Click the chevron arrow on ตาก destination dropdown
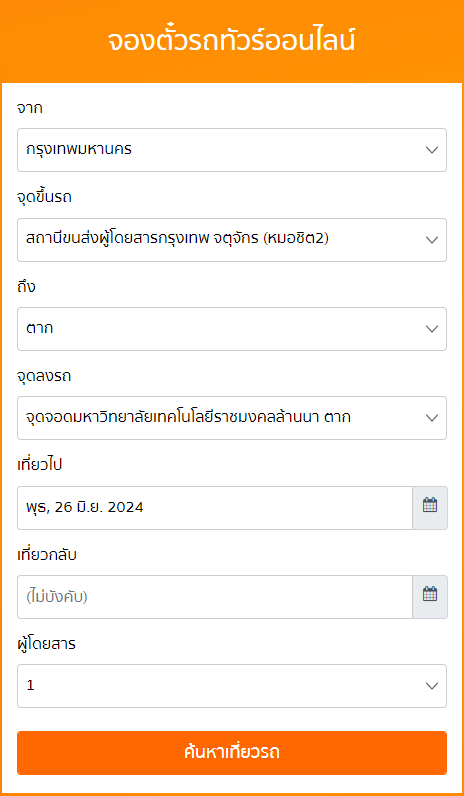464x796 pixels. (x=432, y=329)
